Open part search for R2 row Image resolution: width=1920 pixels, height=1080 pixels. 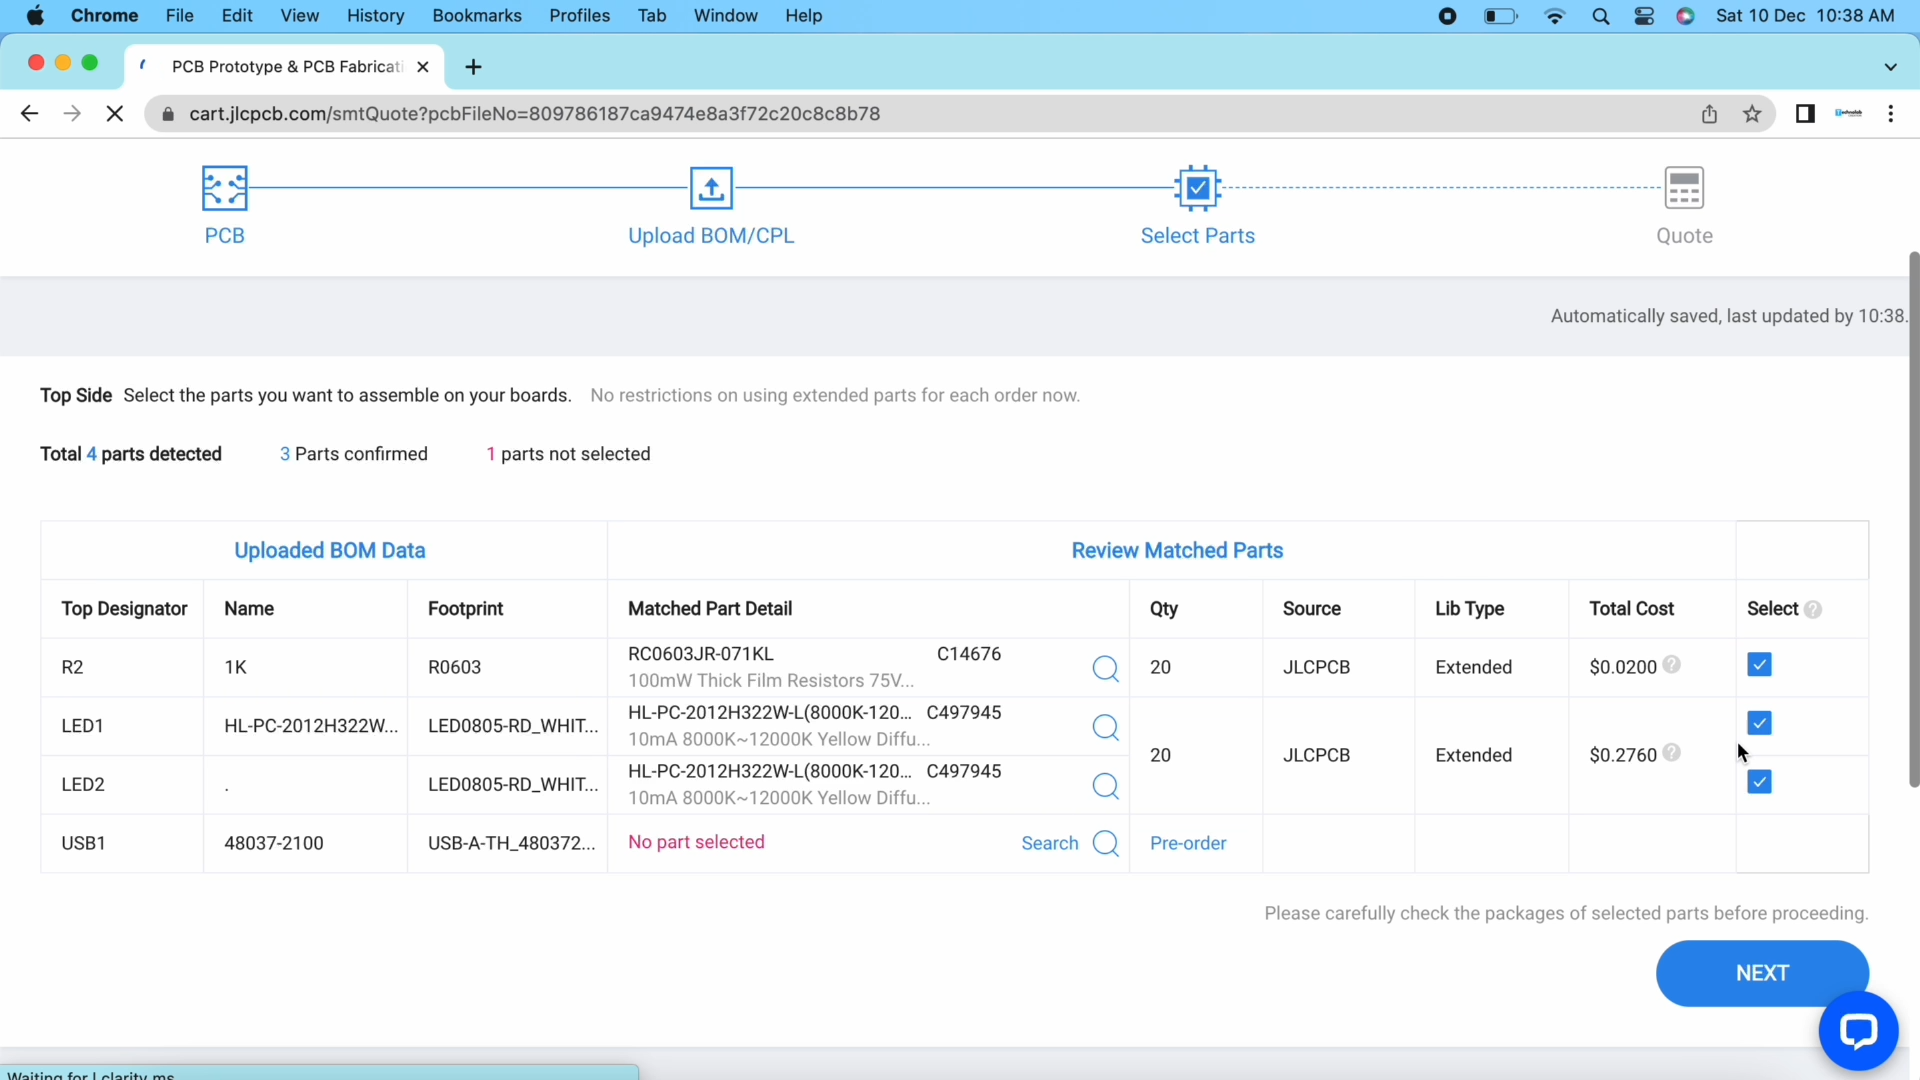pos(1105,668)
